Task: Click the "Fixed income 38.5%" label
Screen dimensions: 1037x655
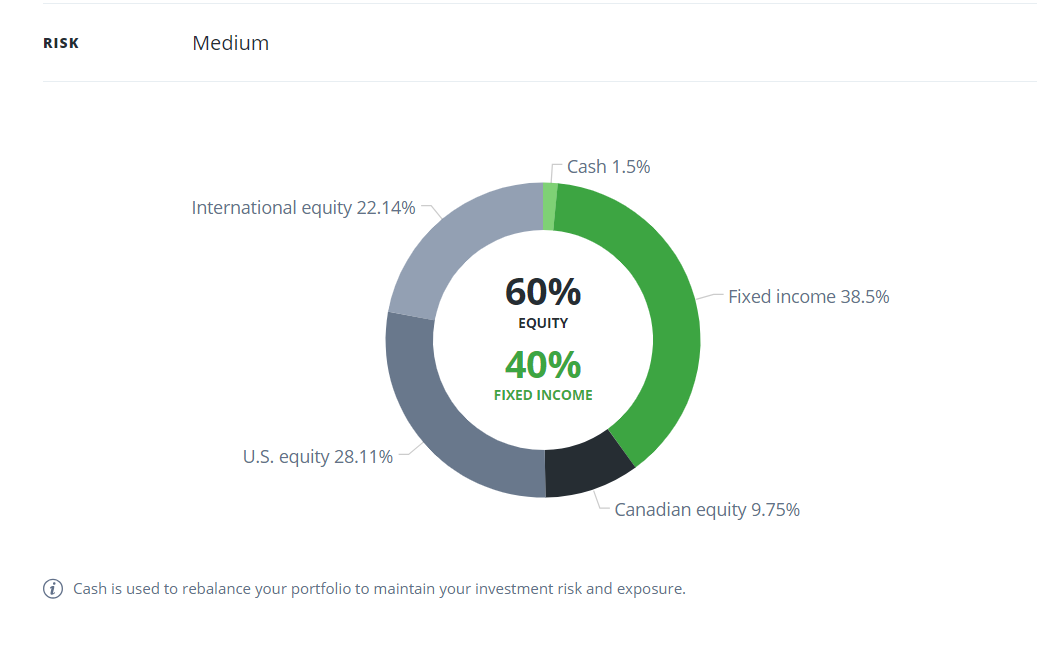Action: point(808,297)
